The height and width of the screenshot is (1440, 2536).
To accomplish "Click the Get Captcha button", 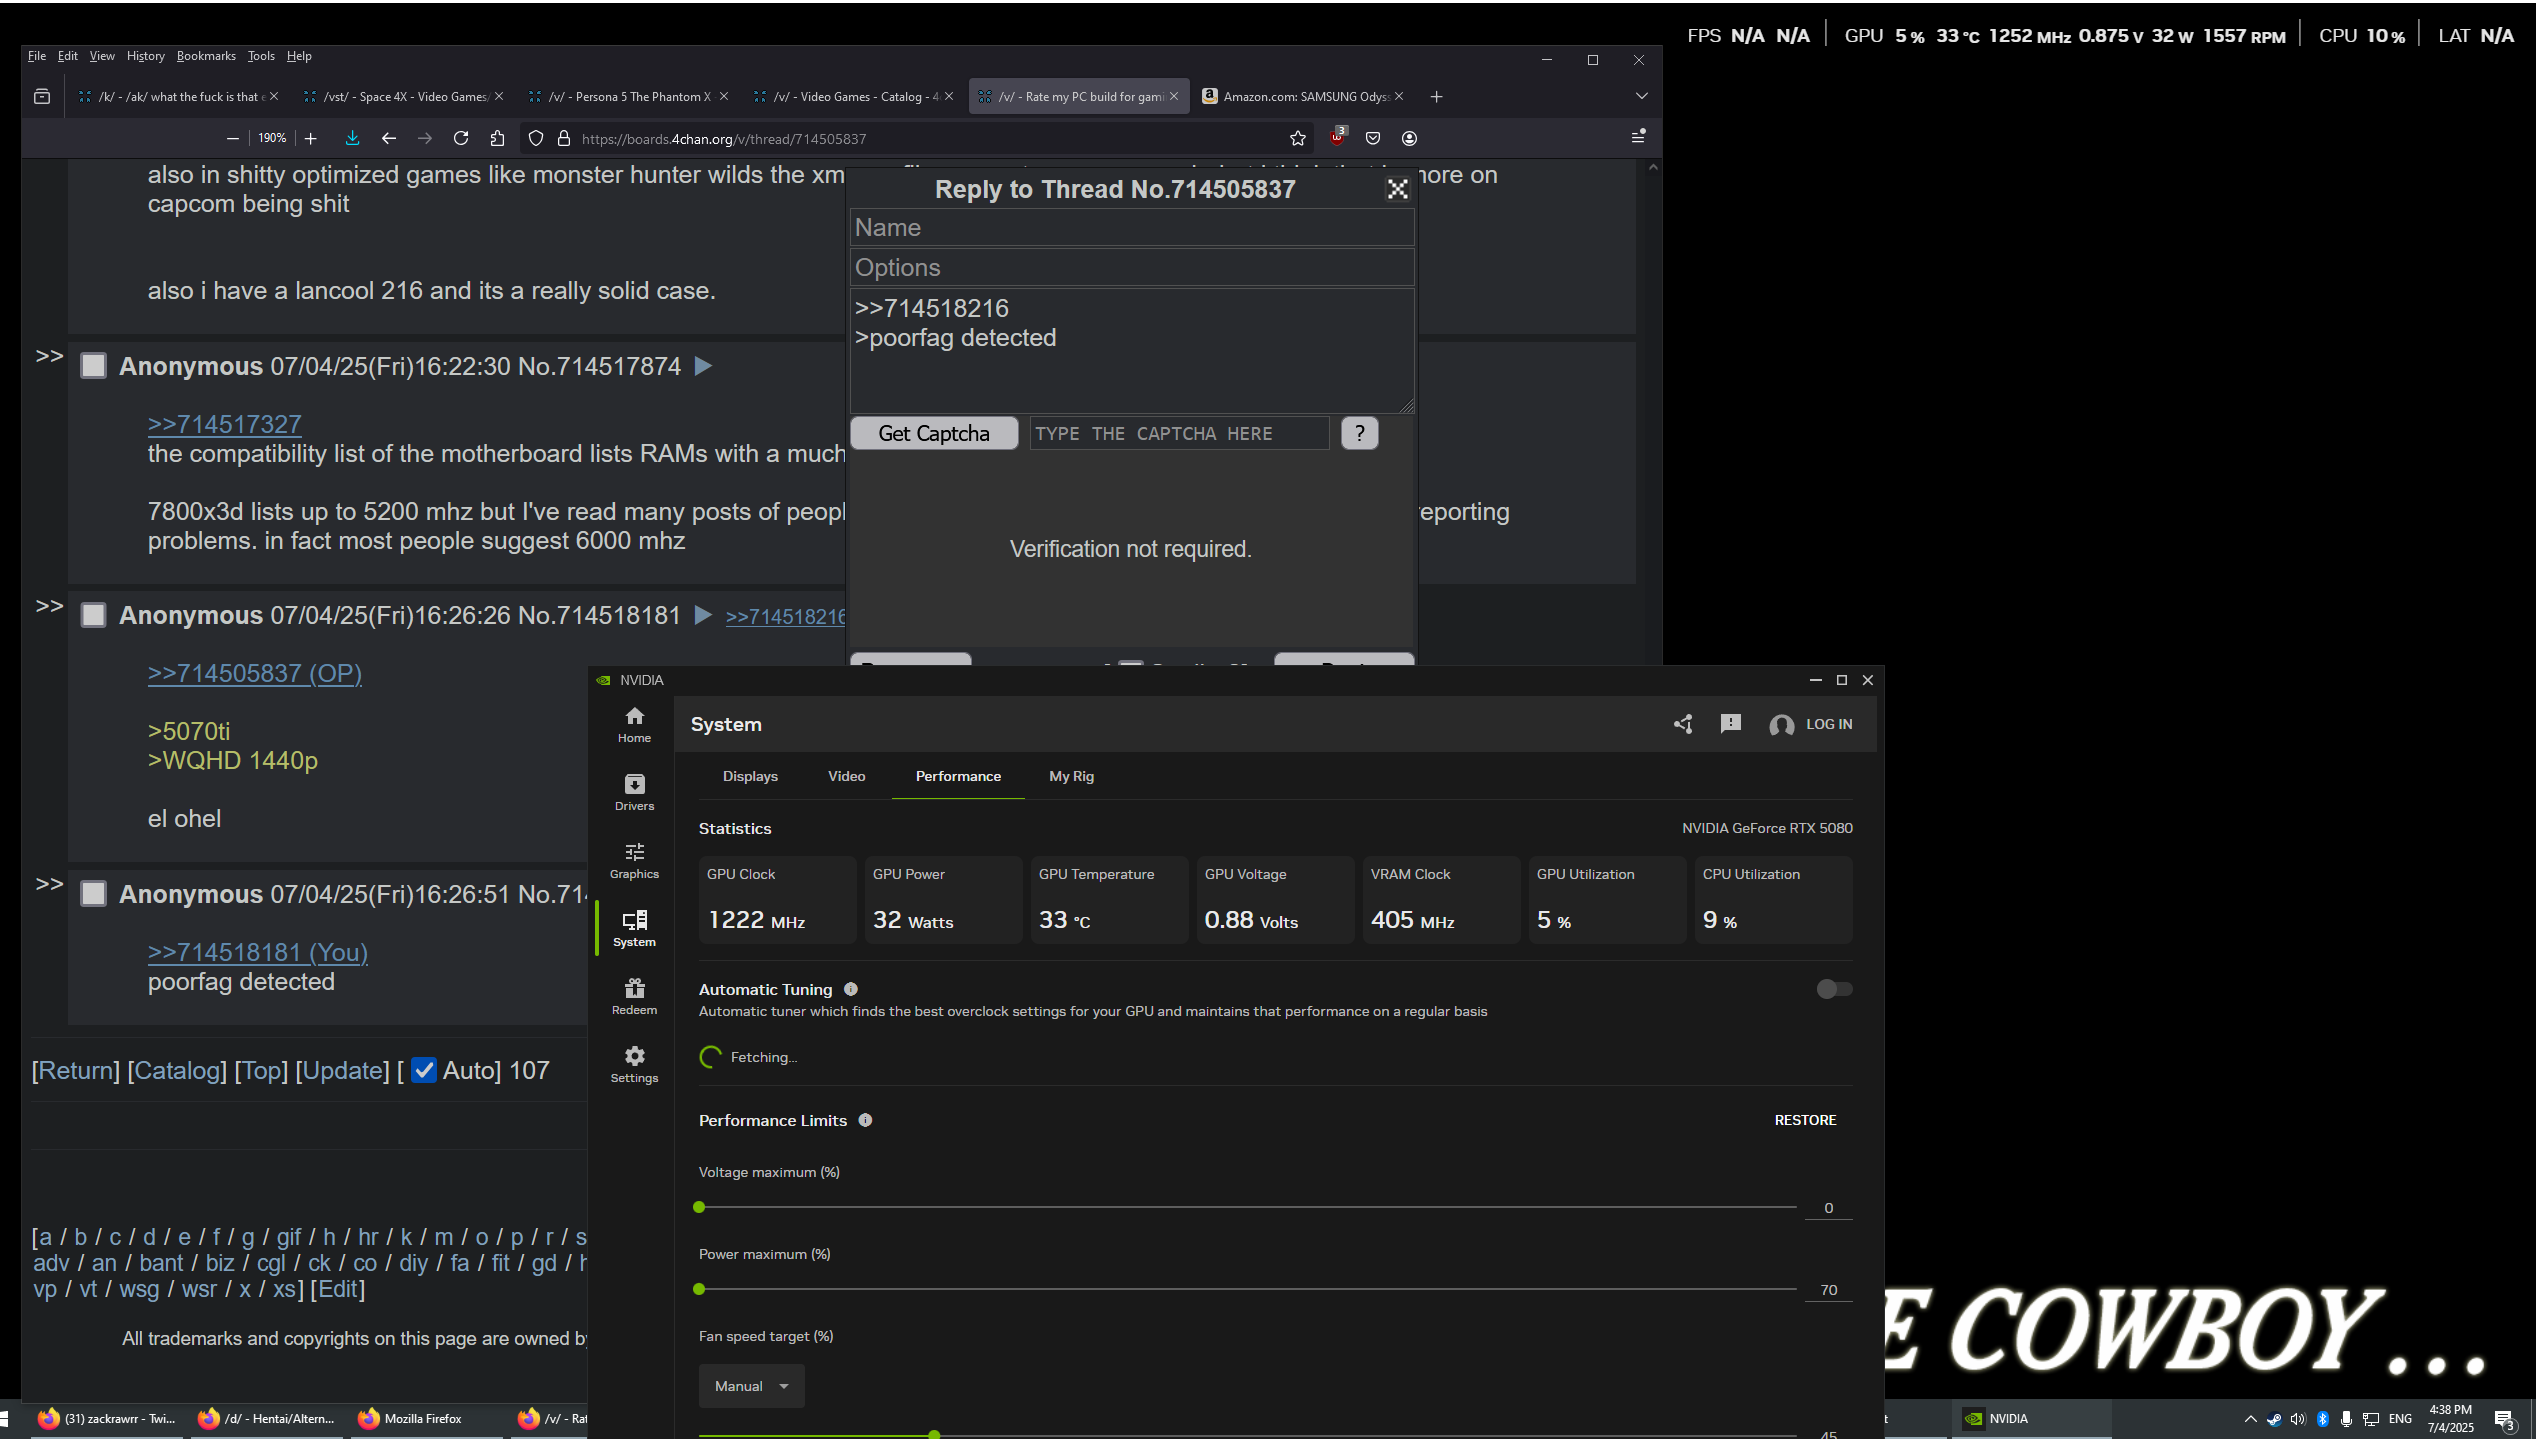I will click(934, 433).
